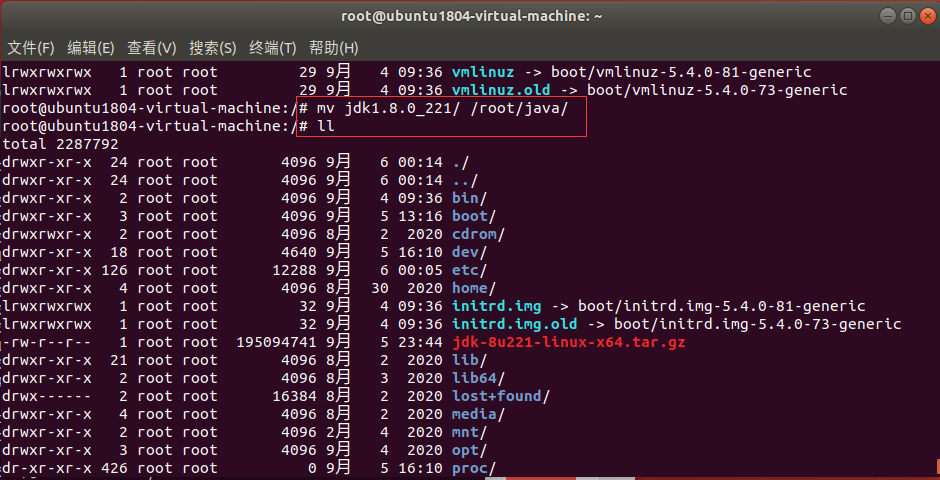Click target boot/initrd.img-5.4.0-73-generic
Screen dimensions: 940x480
[758, 324]
